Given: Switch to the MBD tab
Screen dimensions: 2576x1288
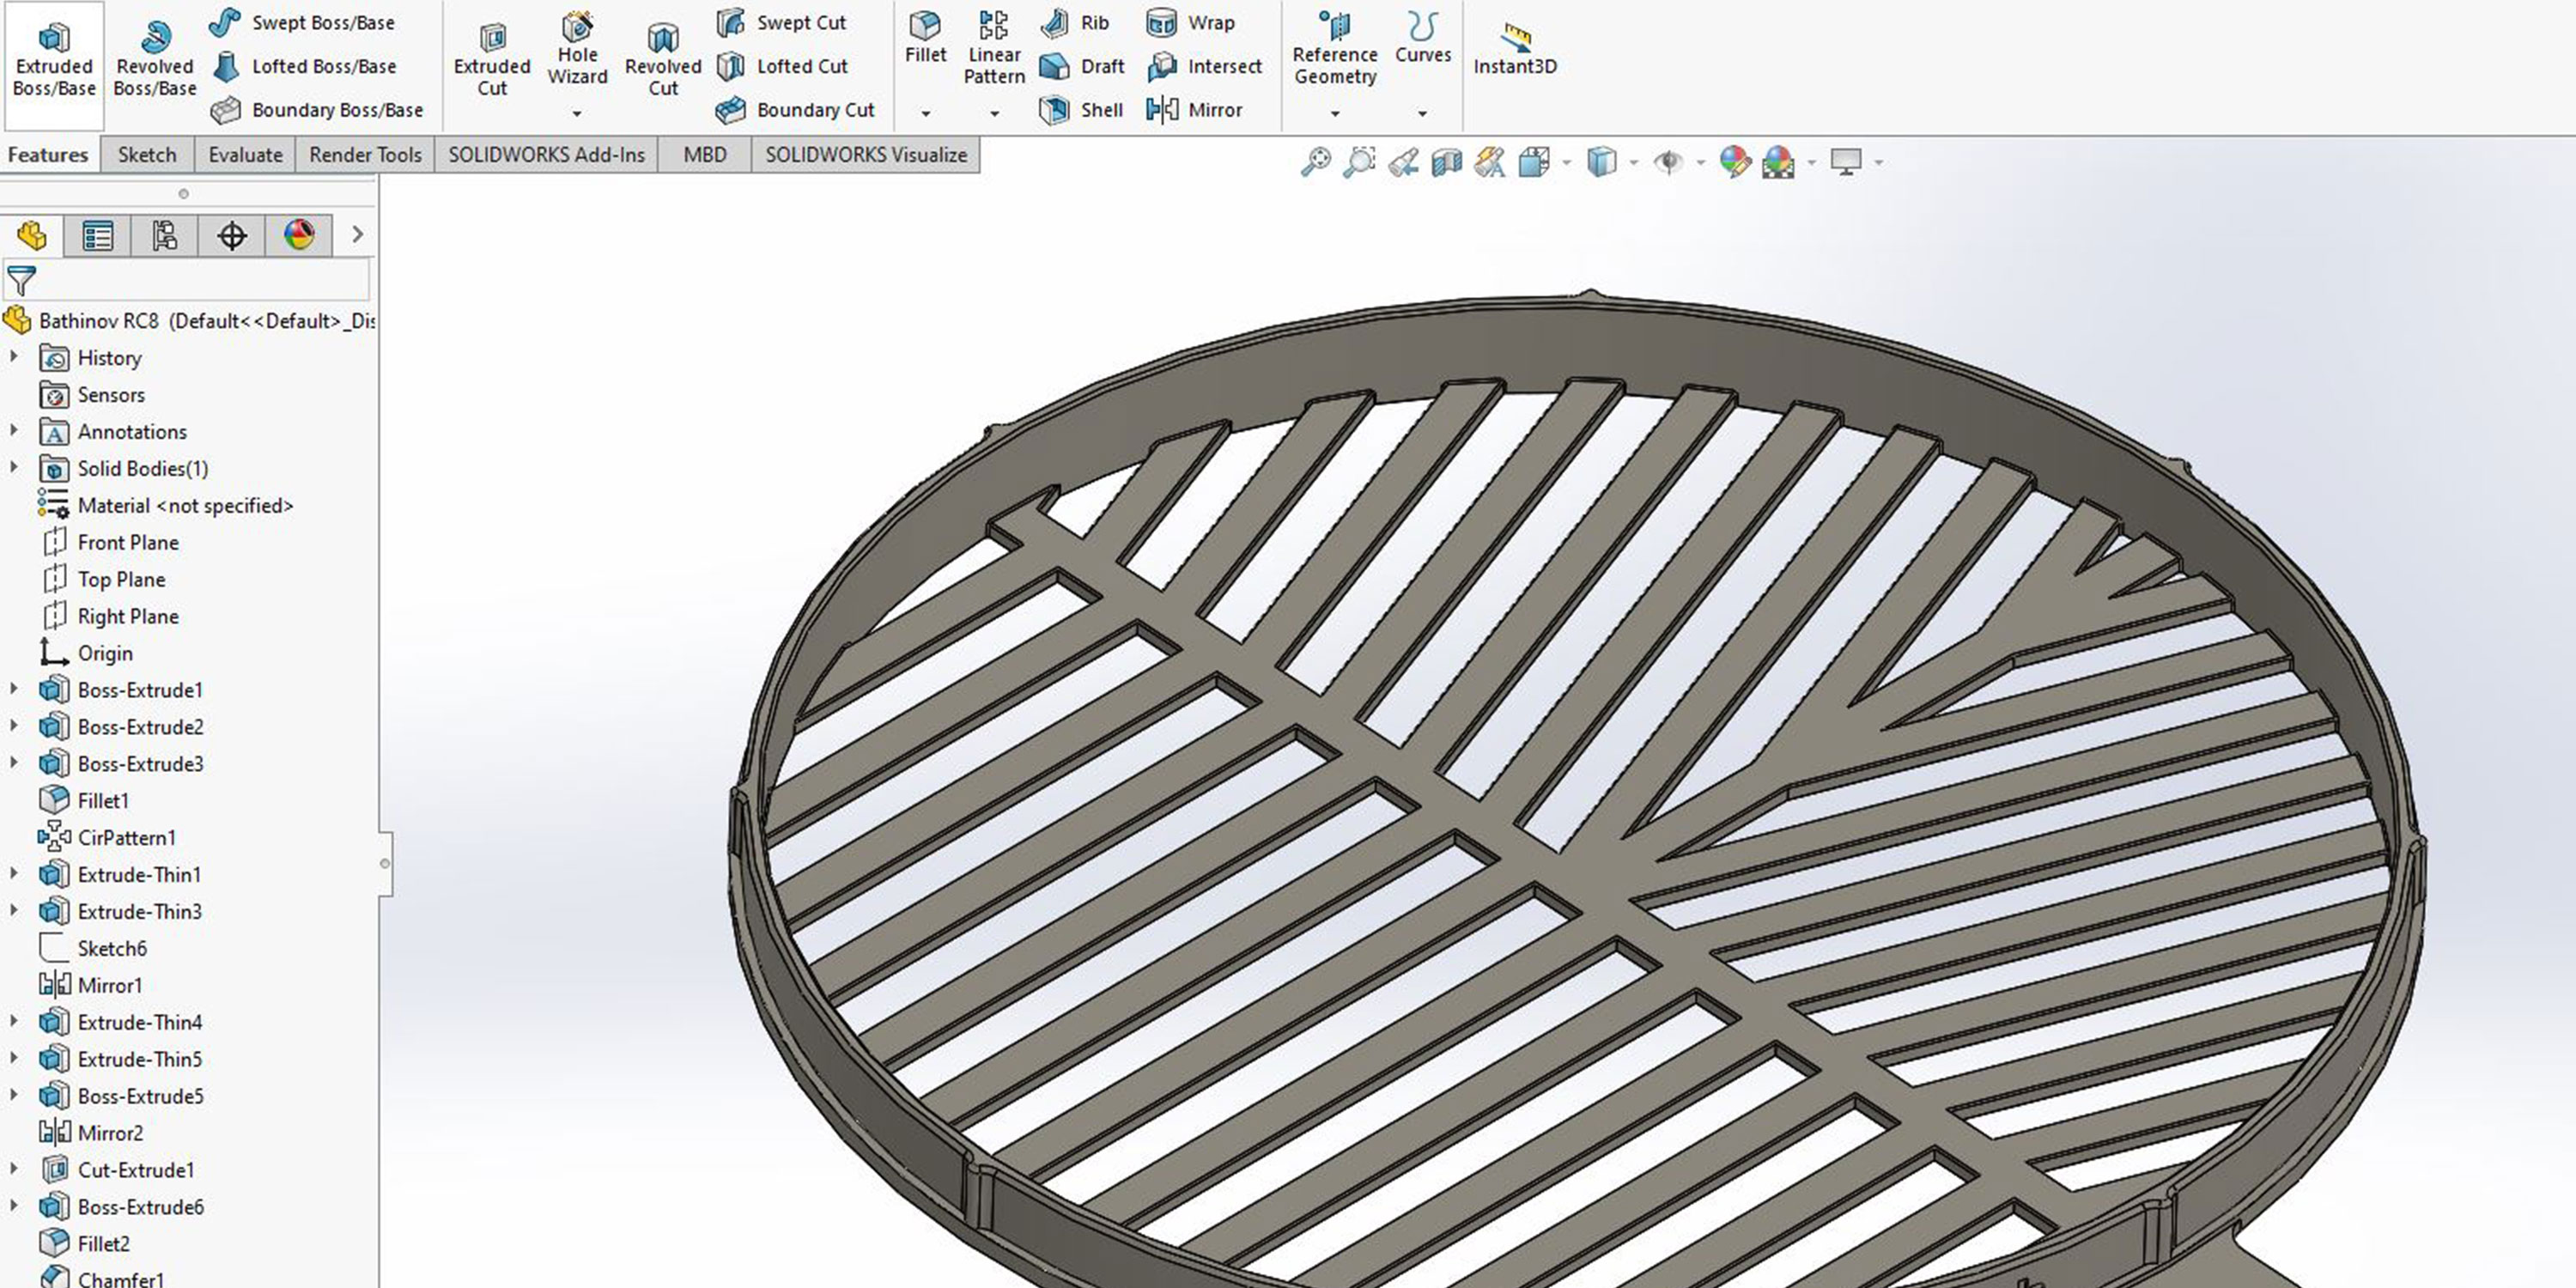Looking at the screenshot, I should coord(705,155).
